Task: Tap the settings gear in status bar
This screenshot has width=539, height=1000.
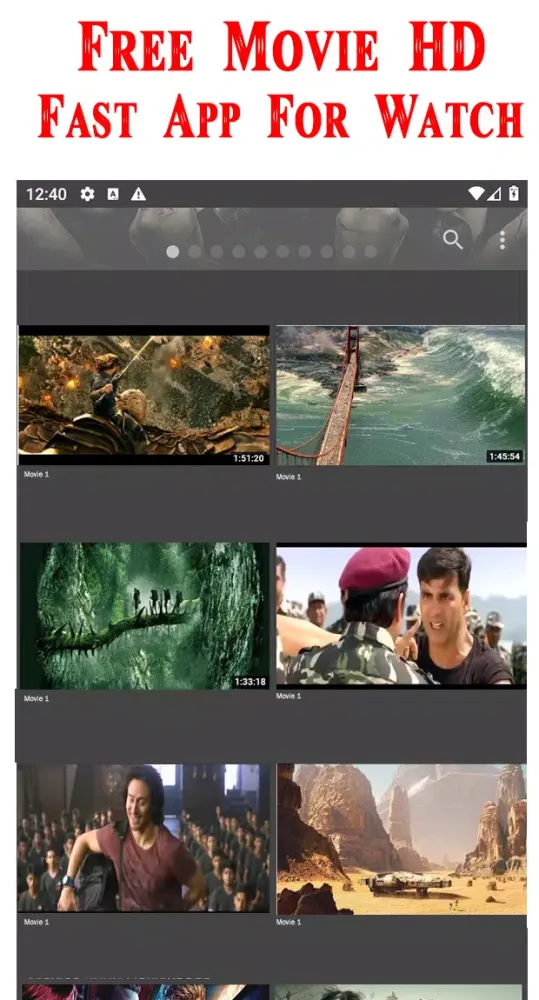Action: [x=87, y=194]
